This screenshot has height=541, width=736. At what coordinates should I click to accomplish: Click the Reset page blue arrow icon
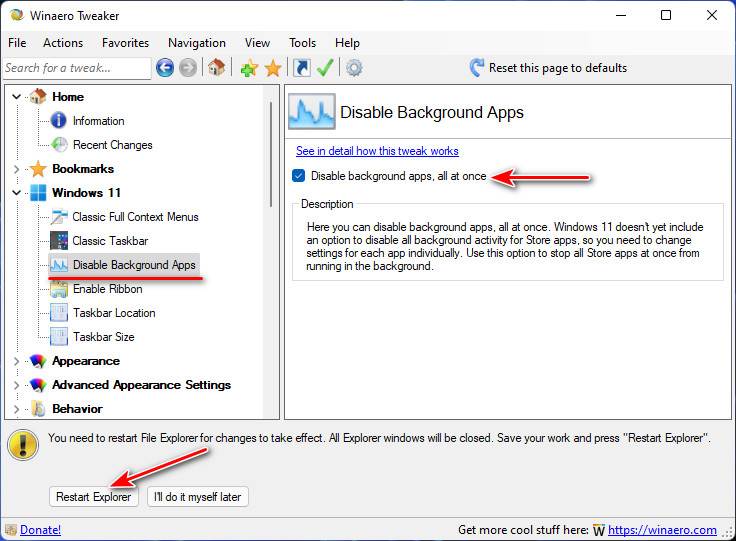(476, 68)
